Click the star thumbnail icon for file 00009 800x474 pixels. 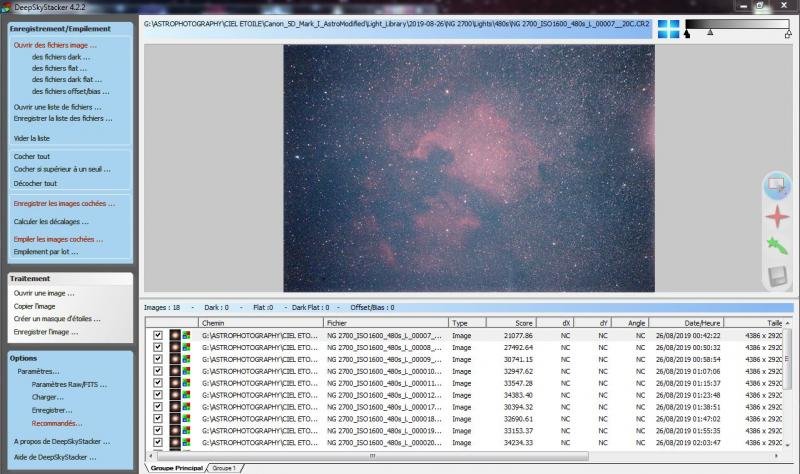pos(175,359)
